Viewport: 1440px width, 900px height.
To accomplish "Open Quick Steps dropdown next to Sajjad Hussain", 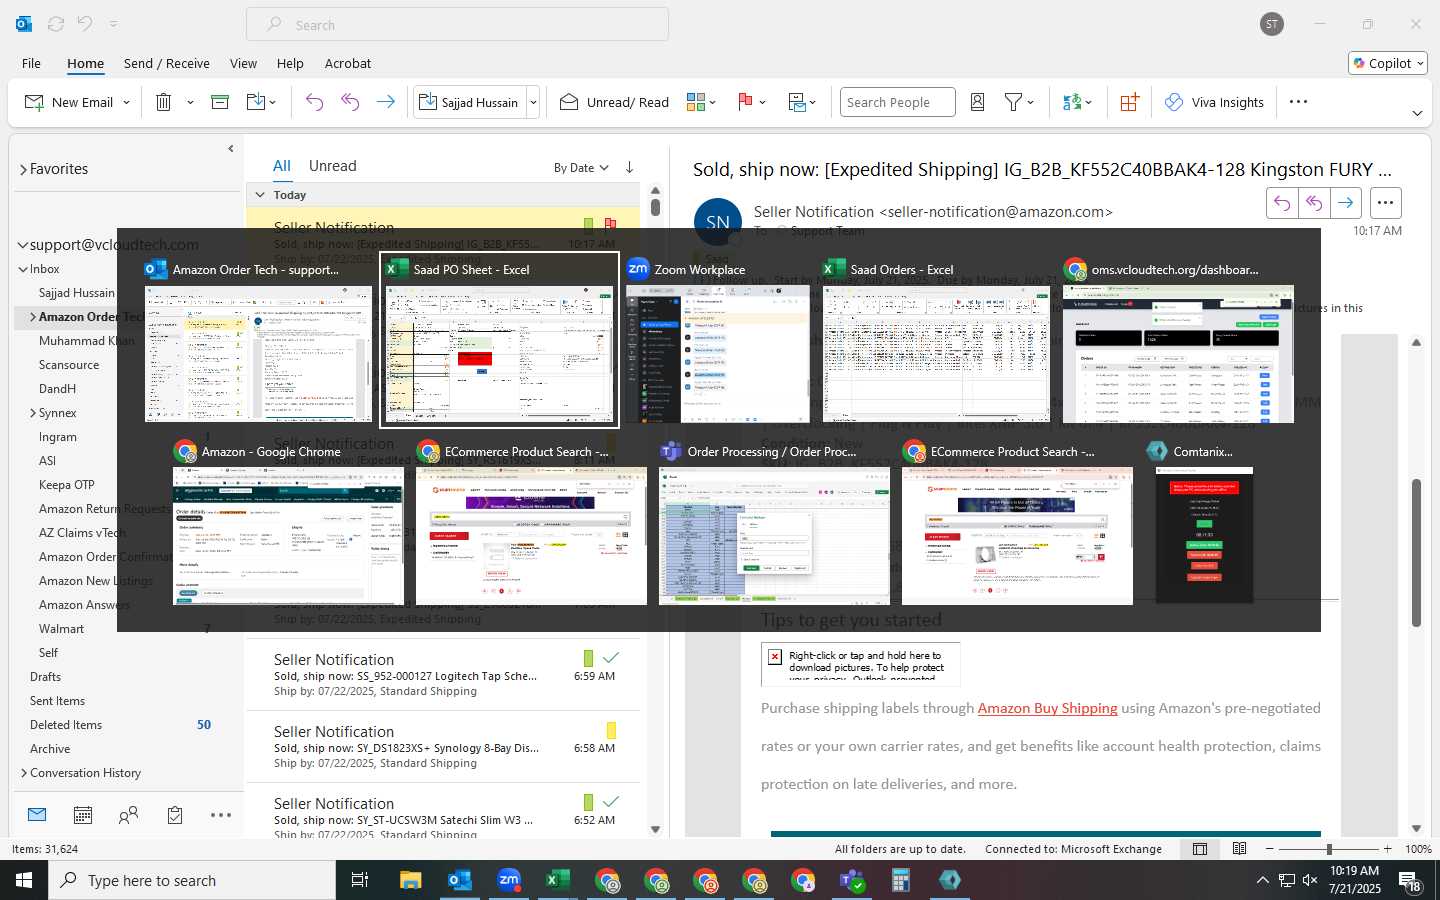I will tap(533, 102).
